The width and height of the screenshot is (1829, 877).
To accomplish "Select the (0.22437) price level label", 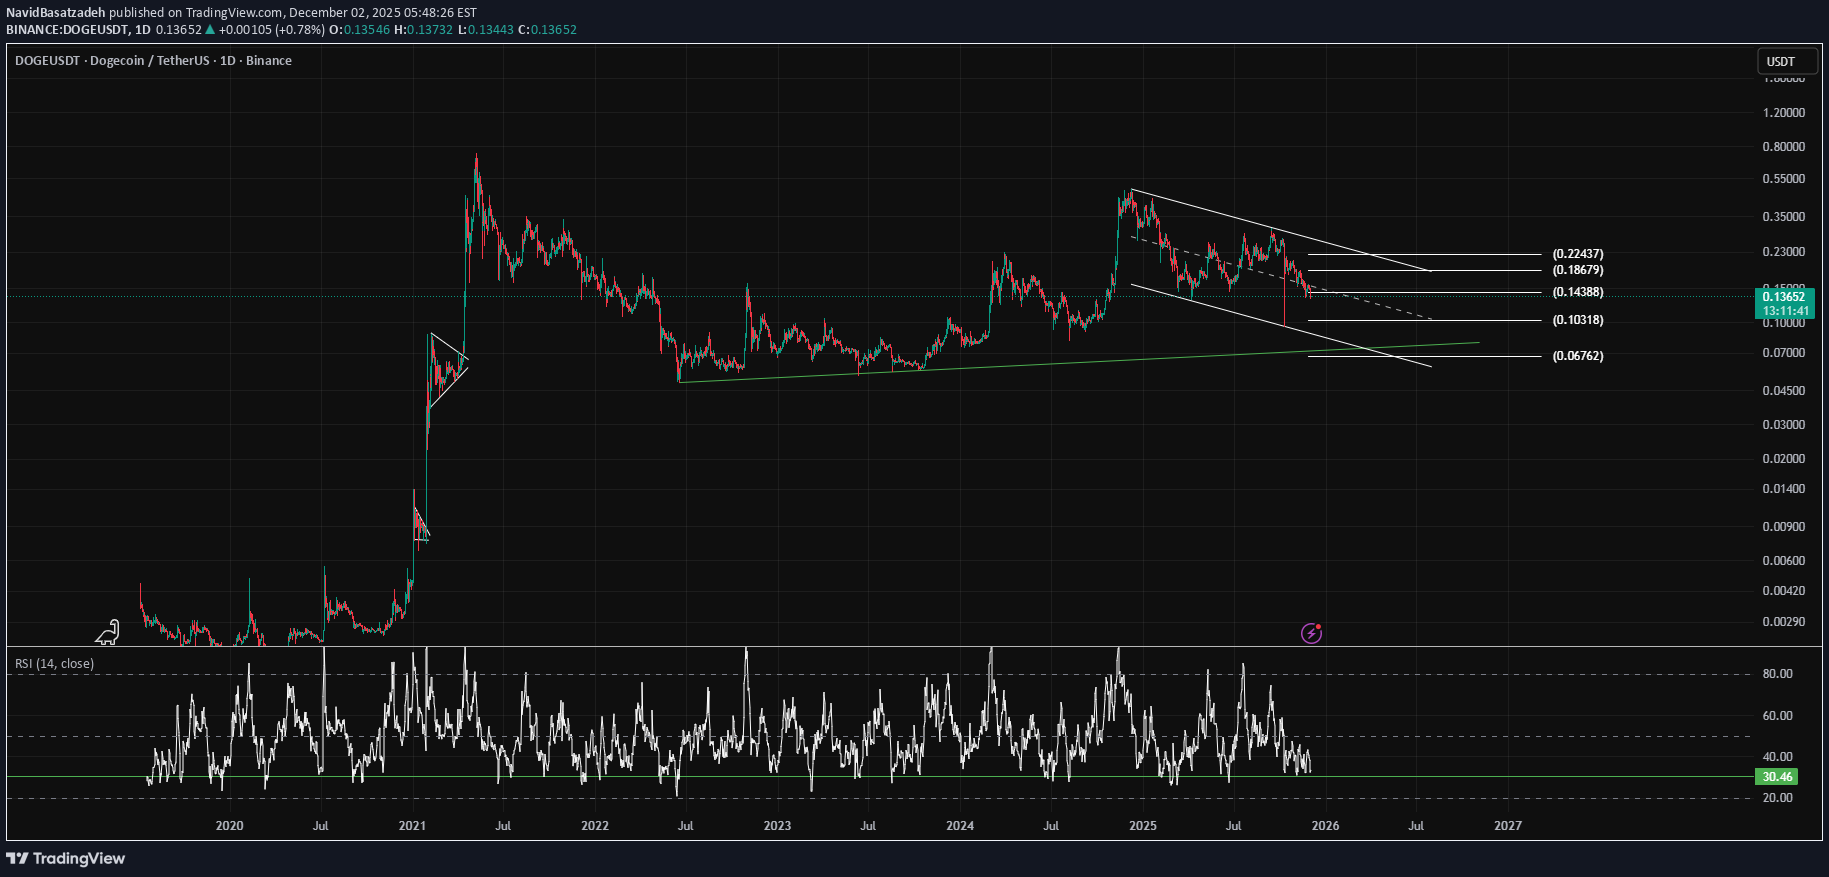I will (x=1577, y=254).
